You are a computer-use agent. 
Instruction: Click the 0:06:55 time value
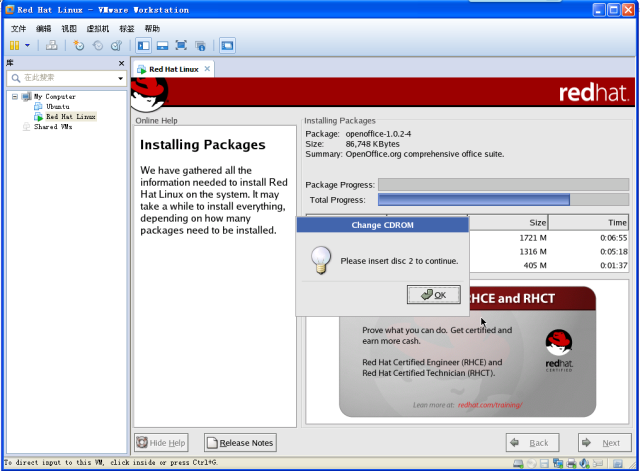click(x=613, y=238)
